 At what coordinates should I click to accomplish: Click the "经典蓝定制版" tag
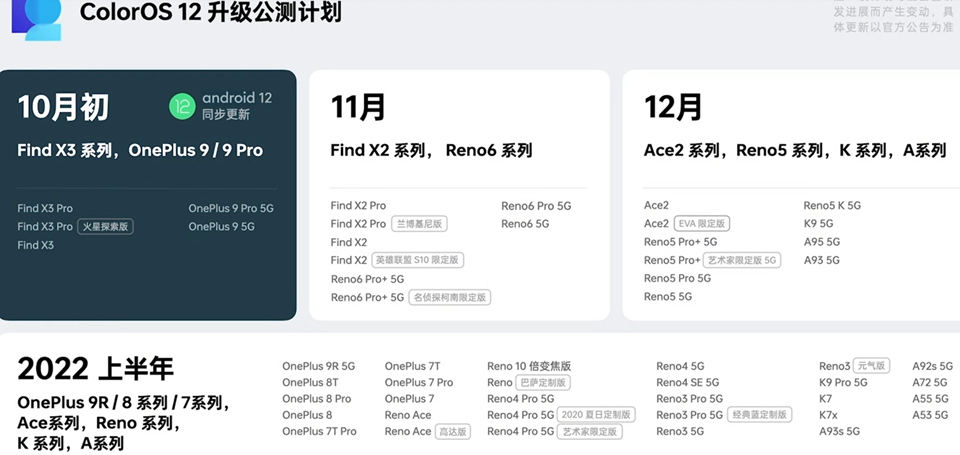pos(760,415)
